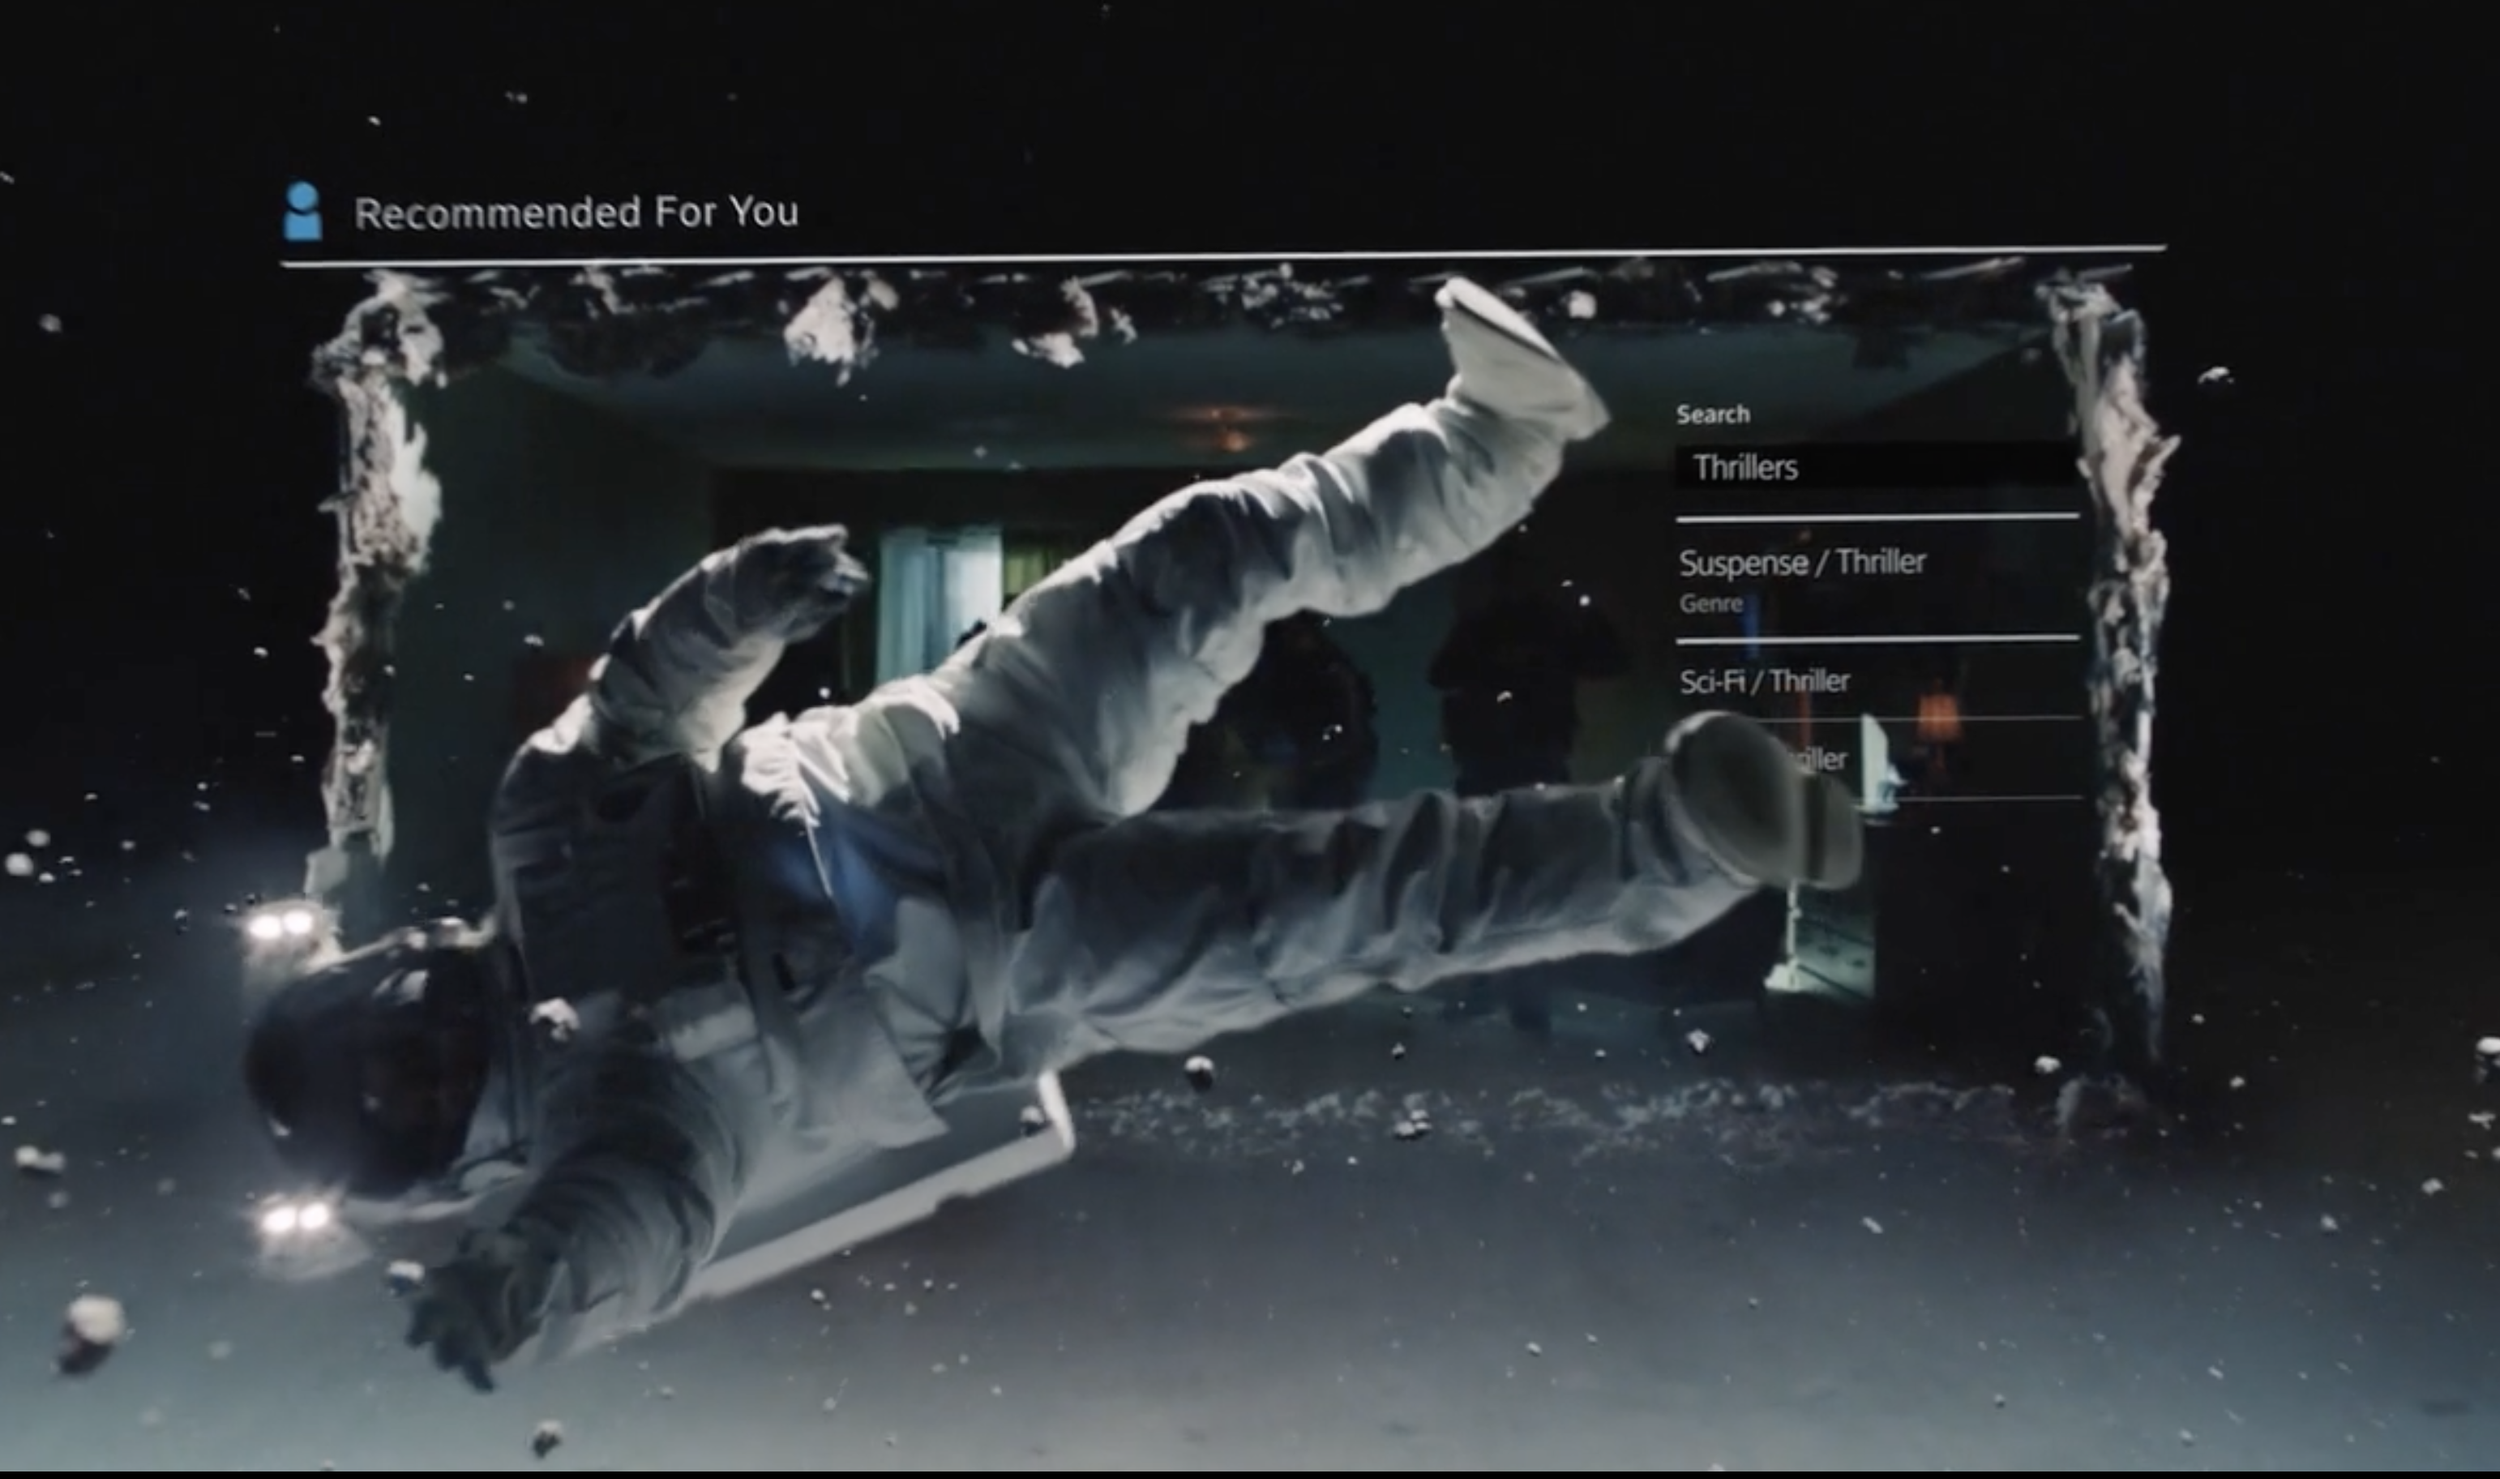Choose the Suspense / Thriller search result
The width and height of the screenshot is (2500, 1479).
[1802, 562]
